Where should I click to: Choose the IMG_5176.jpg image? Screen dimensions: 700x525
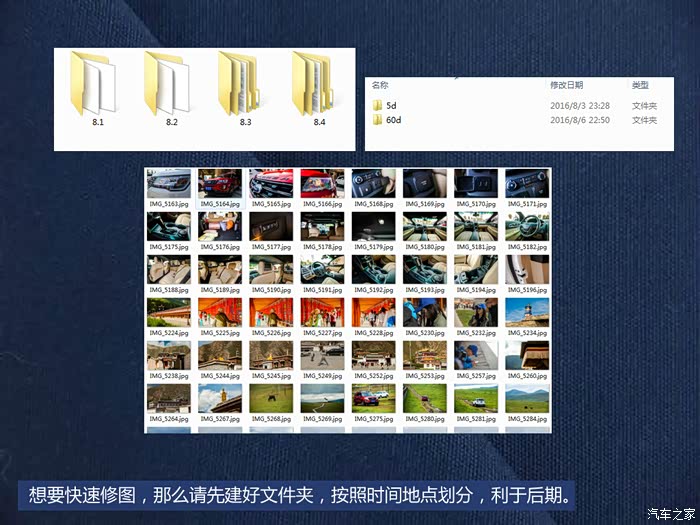[x=220, y=226]
